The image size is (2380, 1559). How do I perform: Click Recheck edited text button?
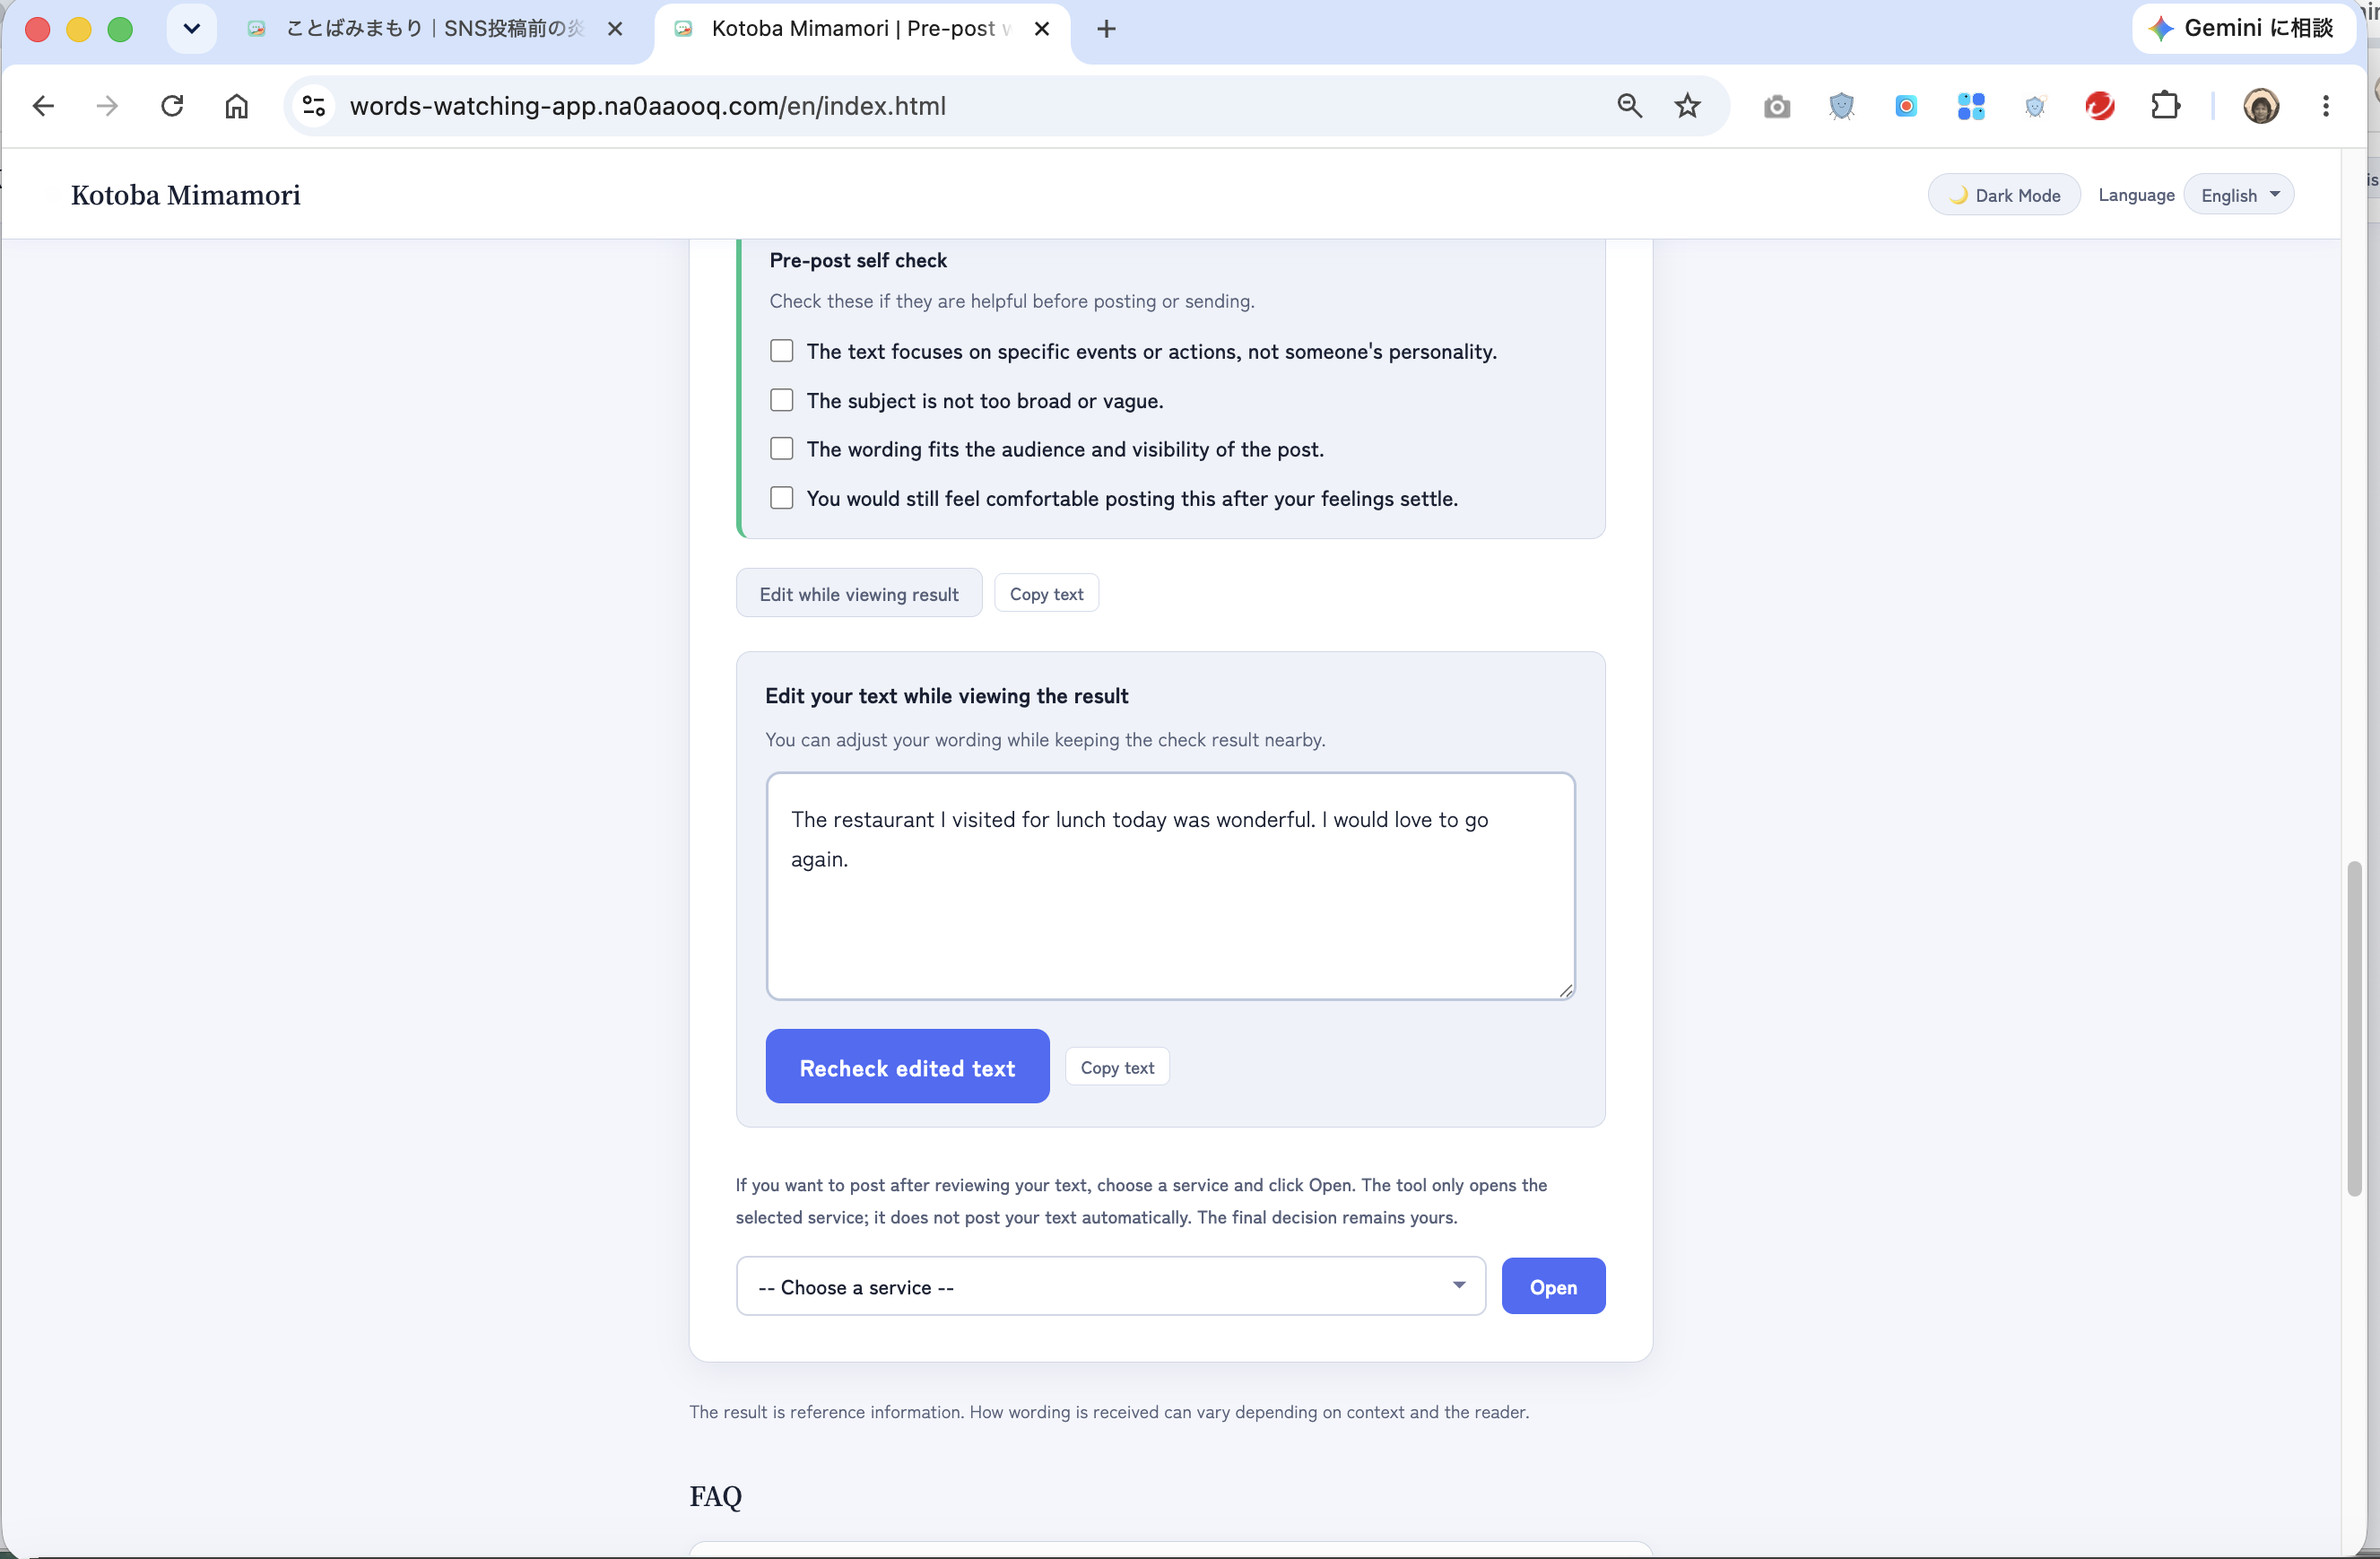907,1067
